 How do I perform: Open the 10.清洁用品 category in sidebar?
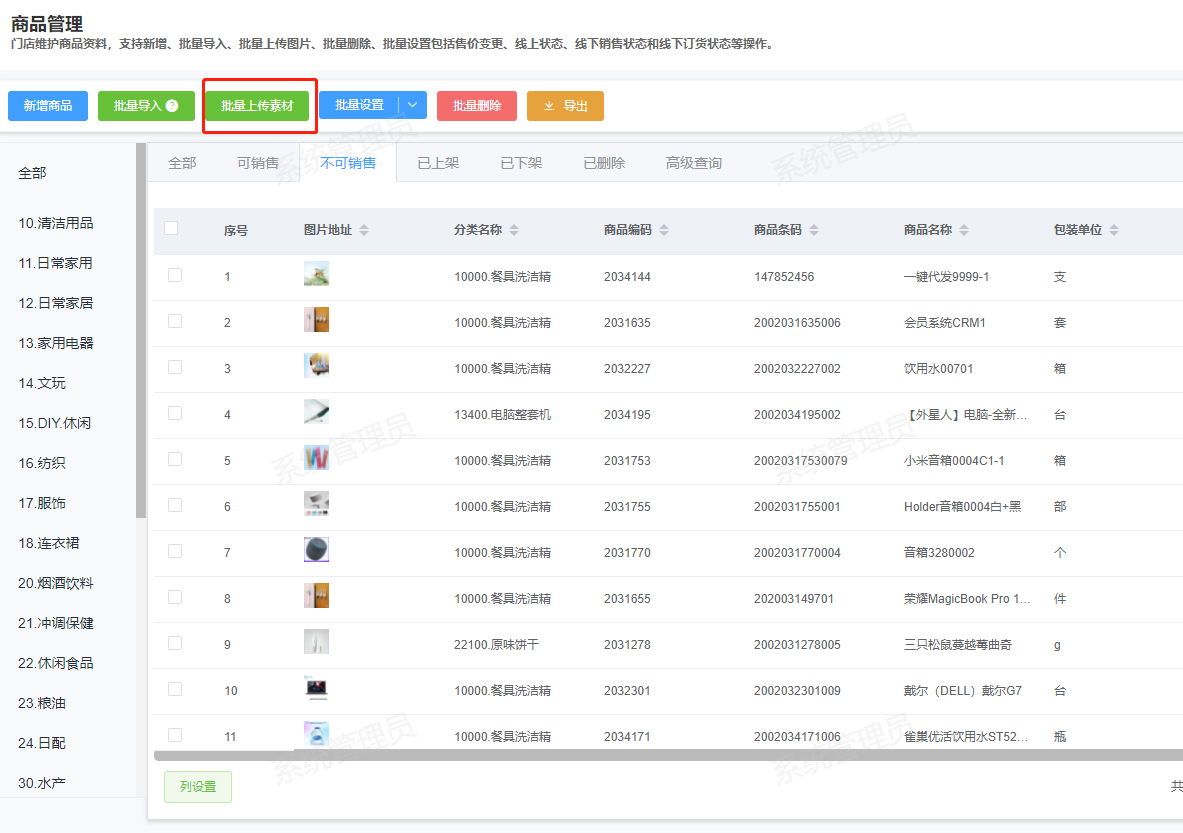[55, 223]
